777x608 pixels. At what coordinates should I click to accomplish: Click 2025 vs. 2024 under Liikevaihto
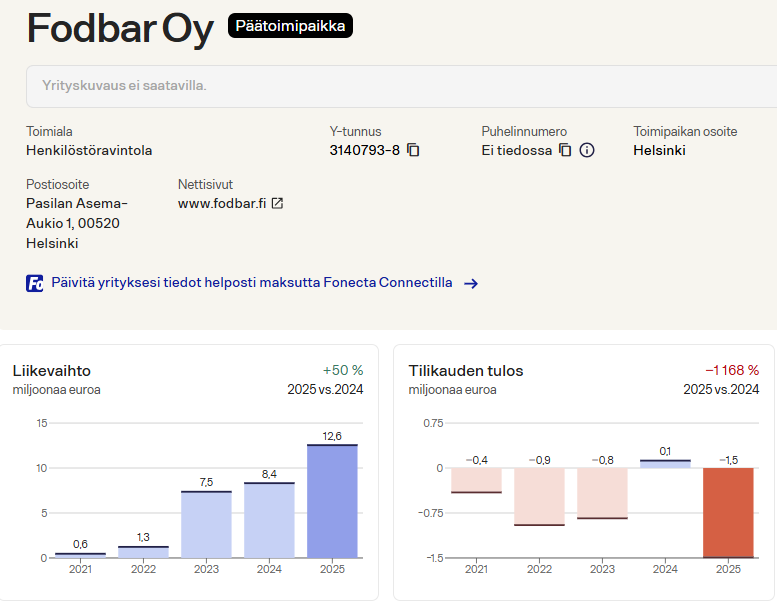325,389
